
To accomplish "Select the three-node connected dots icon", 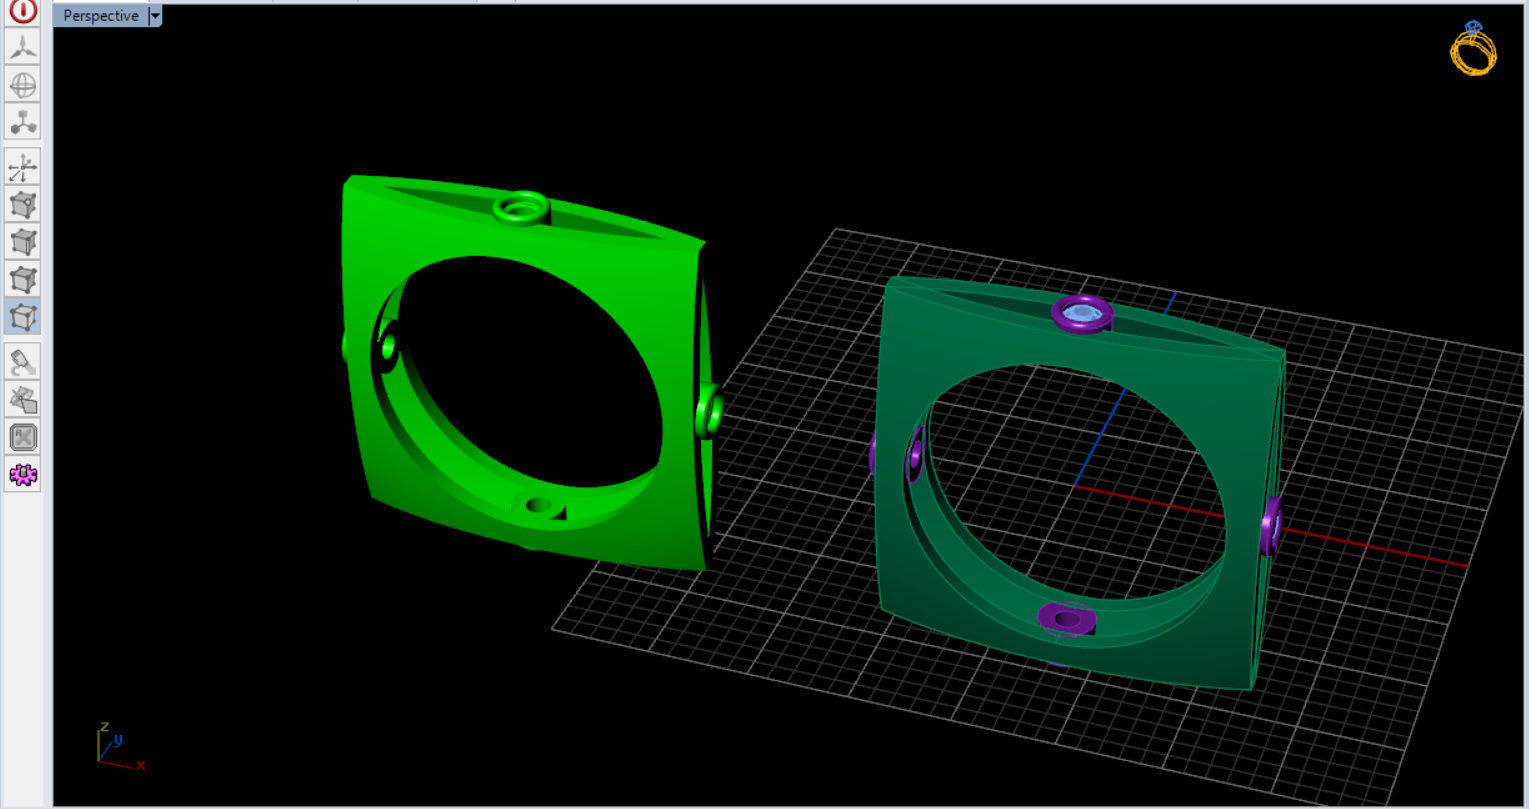I will 23,121.
